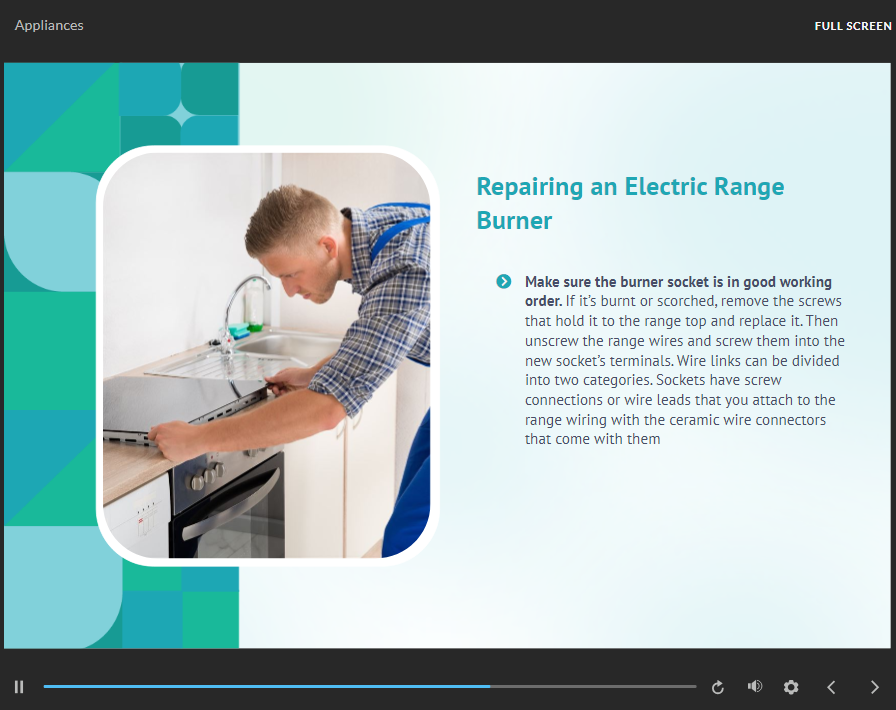This screenshot has width=896, height=710.
Task: Click the Repairing an Electric Range Burner heading
Action: 630,203
